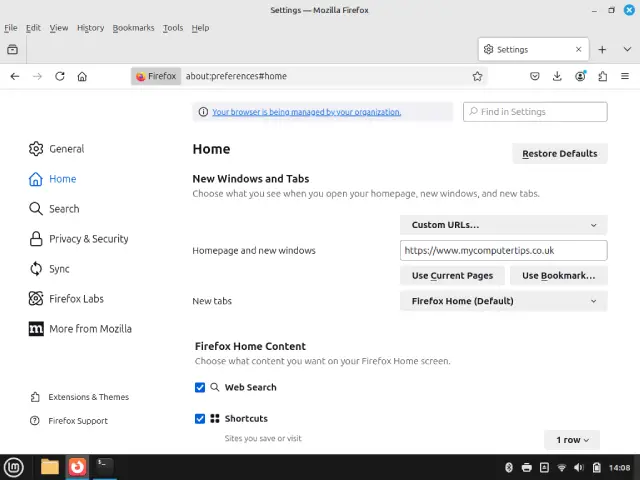Open the hamburger application menu
The height and width of the screenshot is (480, 640).
625,76
